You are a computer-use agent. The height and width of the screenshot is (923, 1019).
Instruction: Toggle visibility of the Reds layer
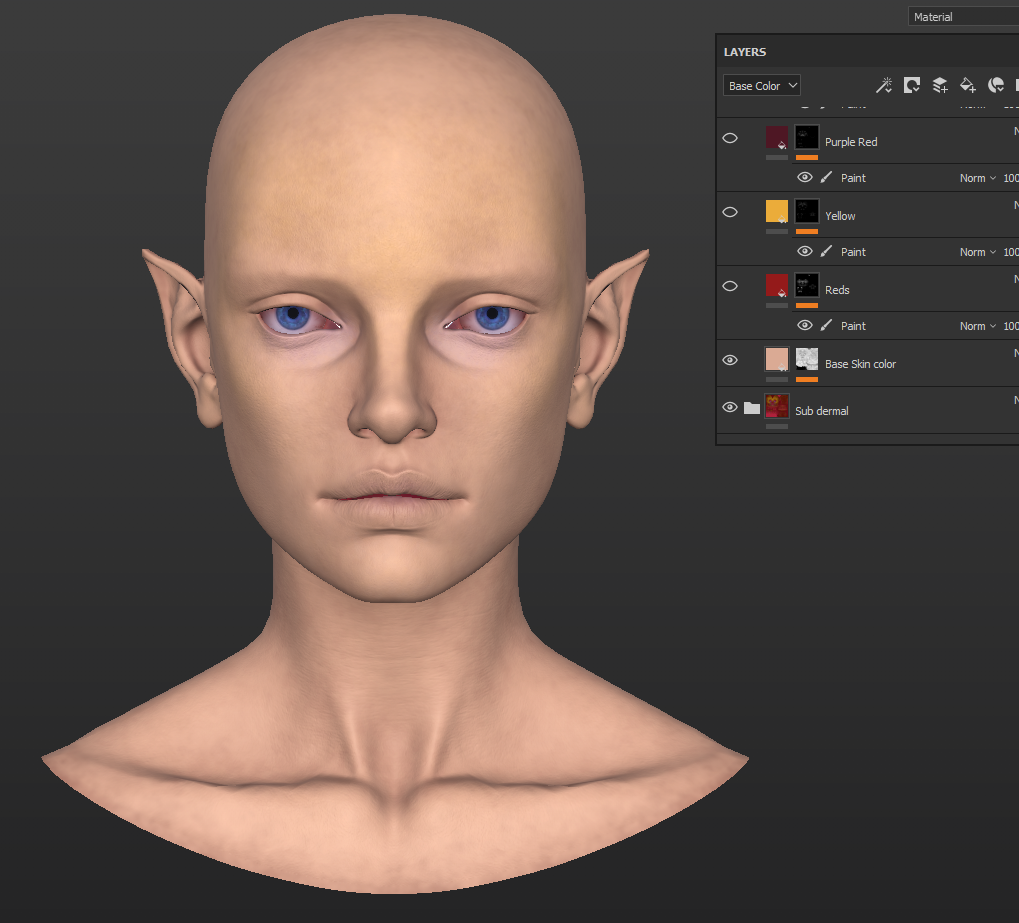730,287
